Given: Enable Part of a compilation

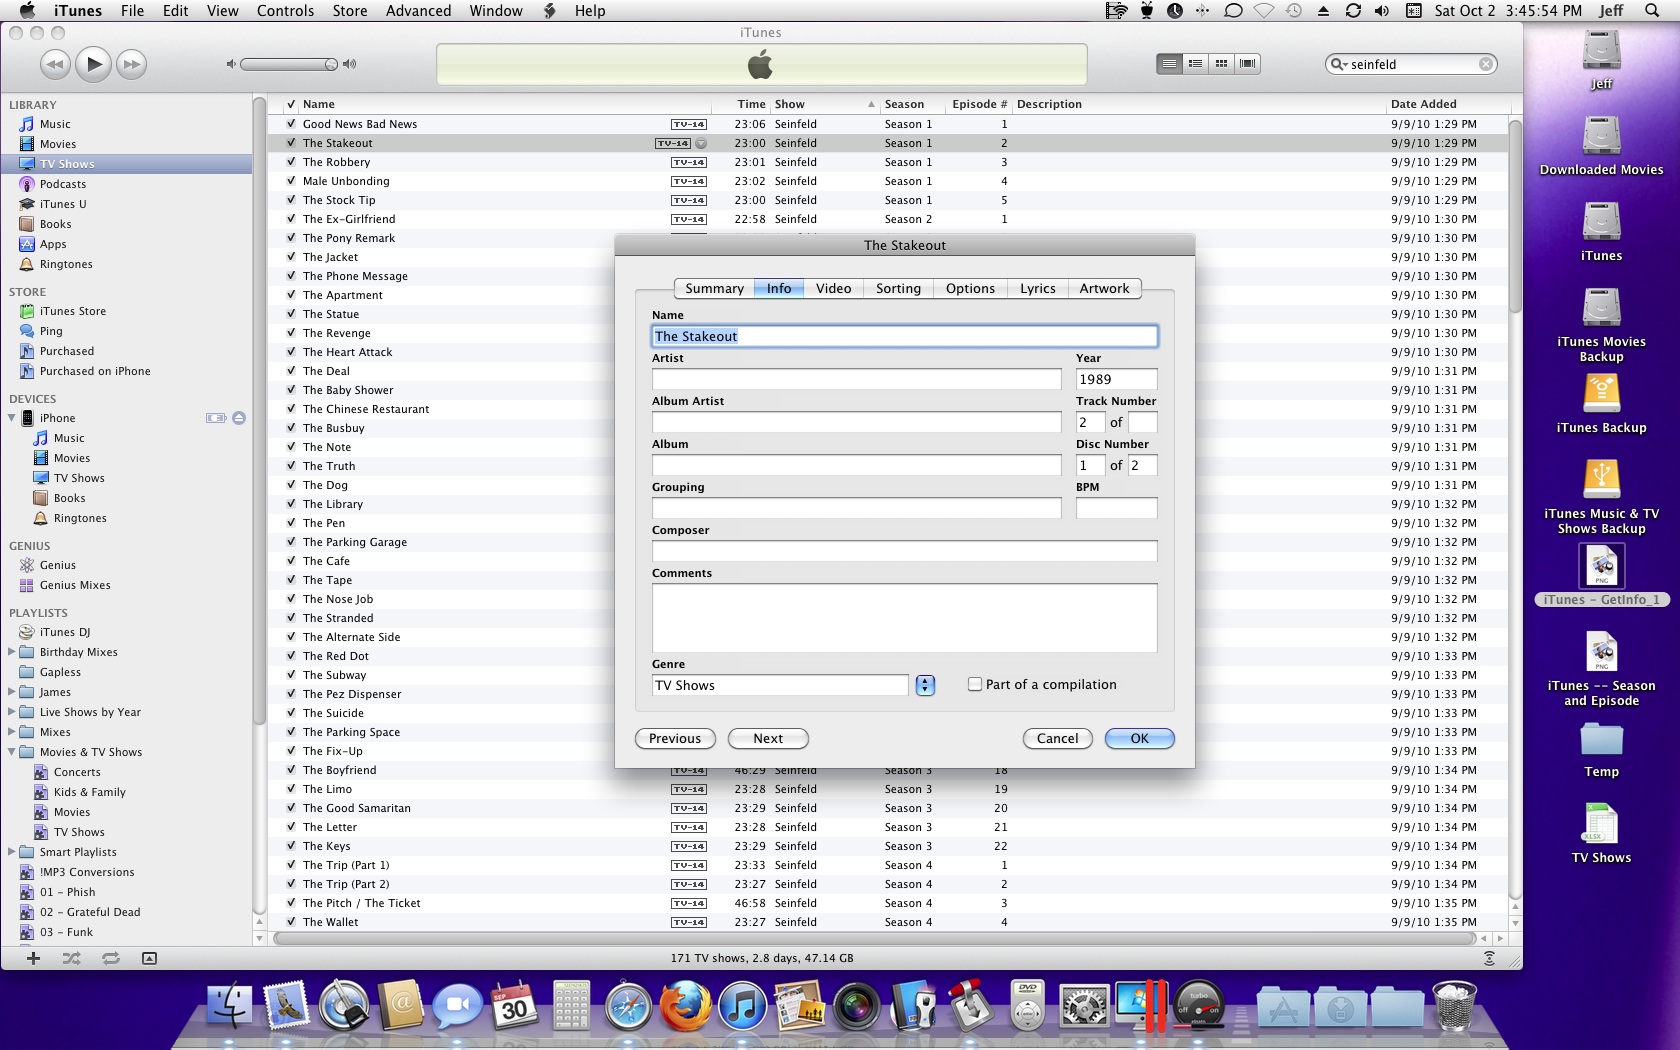Looking at the screenshot, I should 974,684.
